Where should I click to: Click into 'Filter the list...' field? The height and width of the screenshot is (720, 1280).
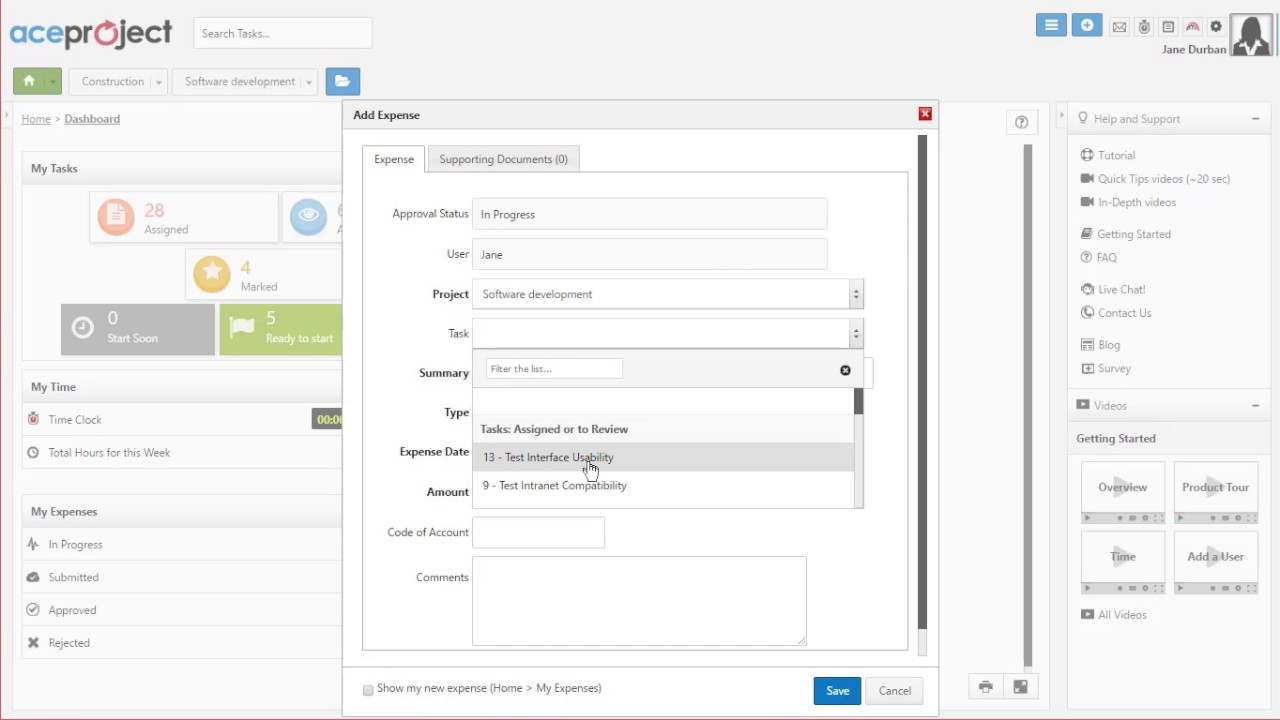click(x=554, y=369)
